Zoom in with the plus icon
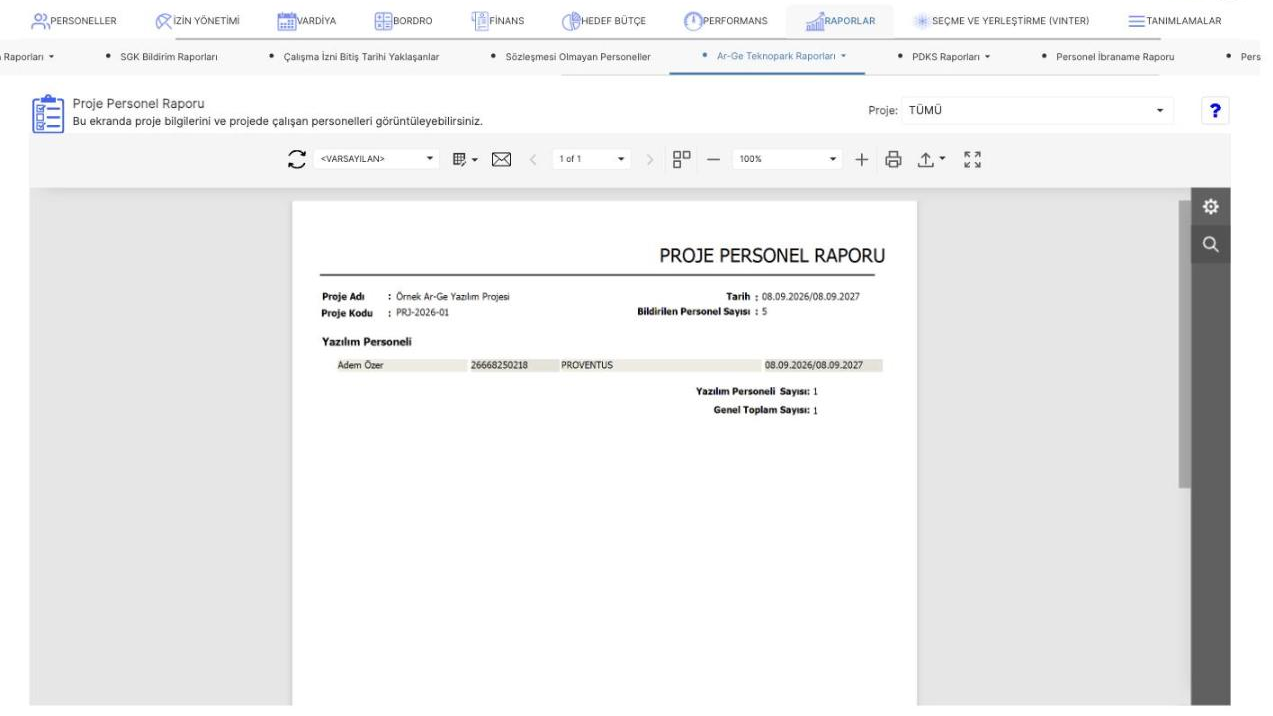 (864, 159)
